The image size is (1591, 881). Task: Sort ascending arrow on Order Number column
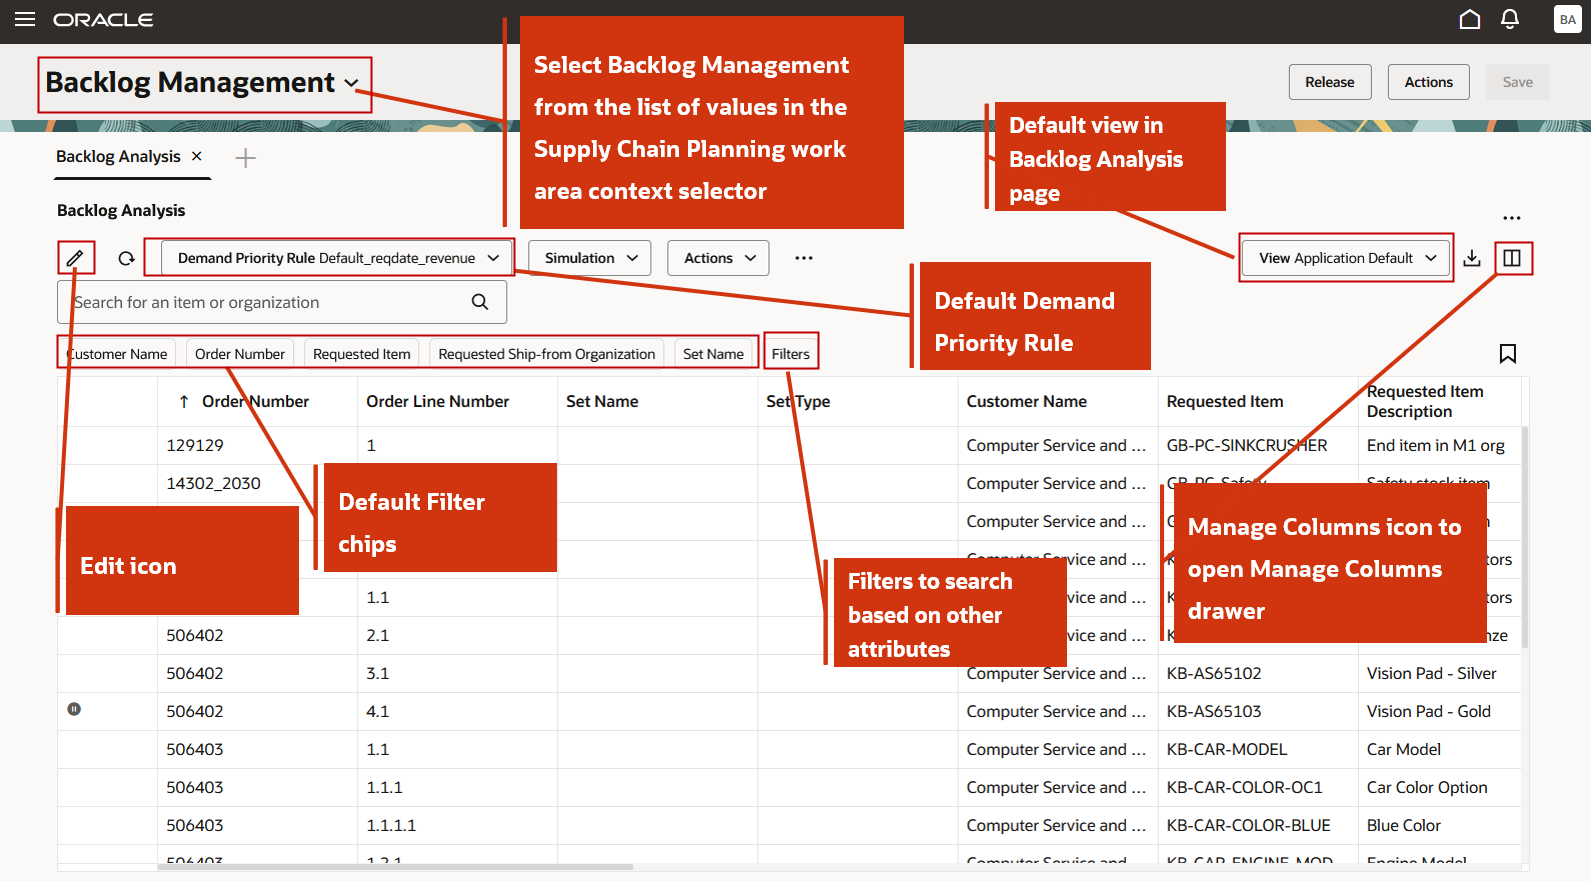click(184, 401)
